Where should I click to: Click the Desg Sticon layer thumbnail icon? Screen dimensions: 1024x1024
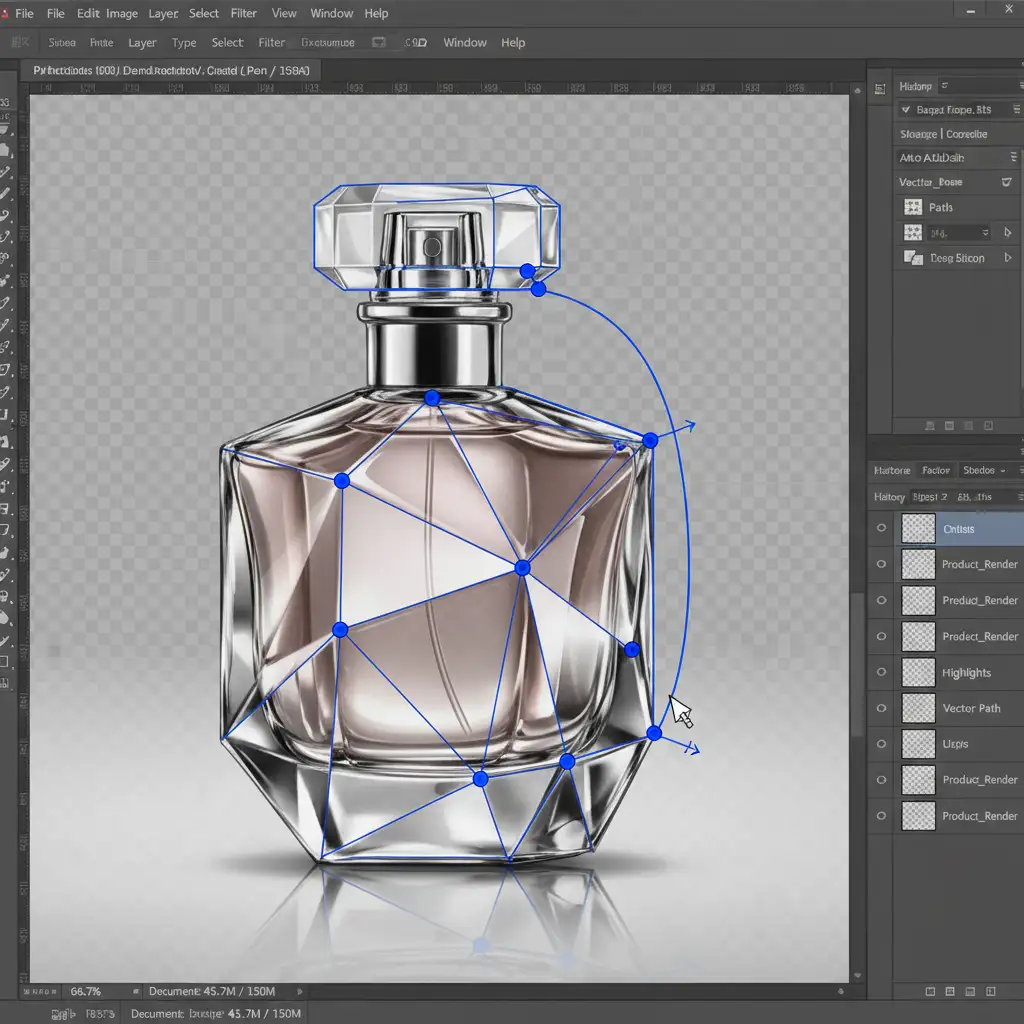(x=912, y=258)
